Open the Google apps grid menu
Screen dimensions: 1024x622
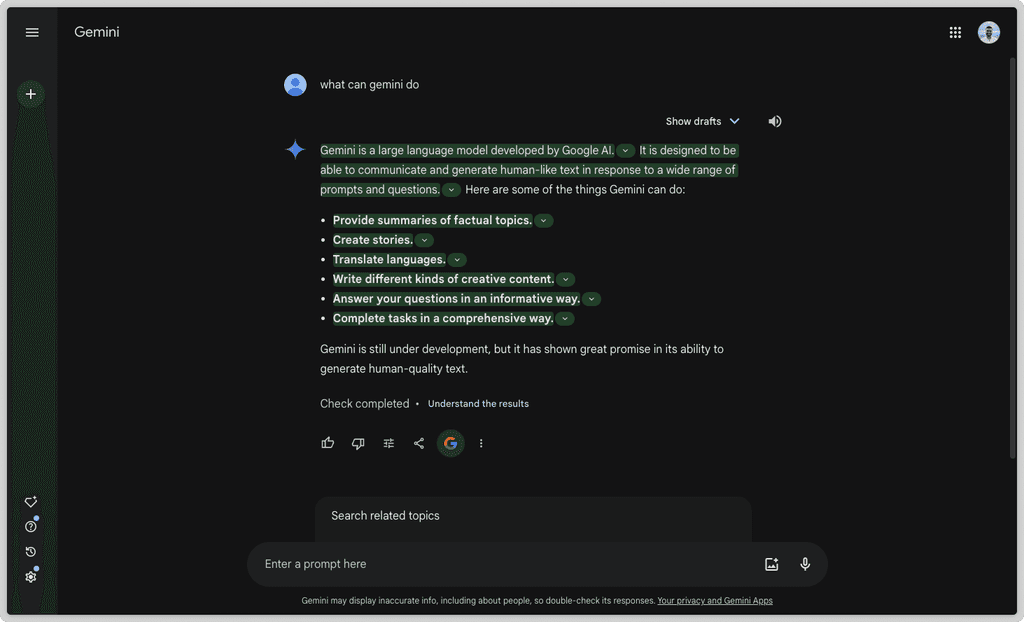pos(955,31)
